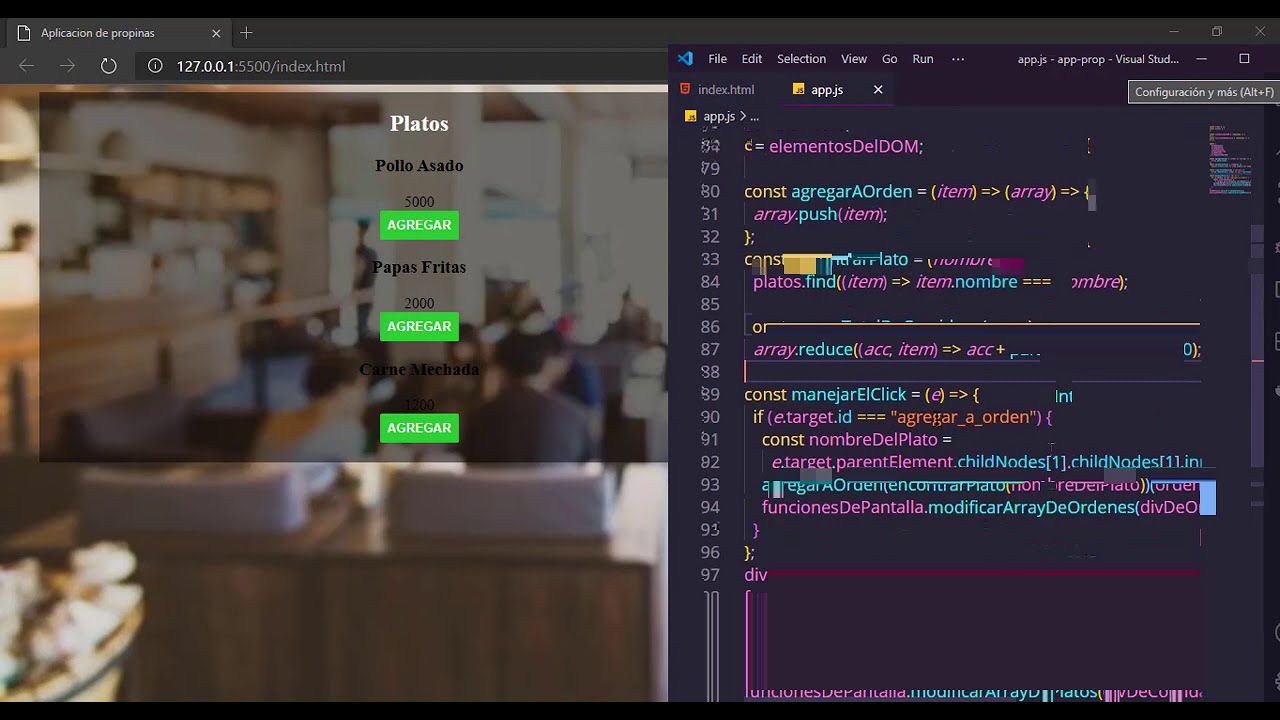Click app.js in the breadcrumb path
The width and height of the screenshot is (1280, 720).
pos(719,116)
